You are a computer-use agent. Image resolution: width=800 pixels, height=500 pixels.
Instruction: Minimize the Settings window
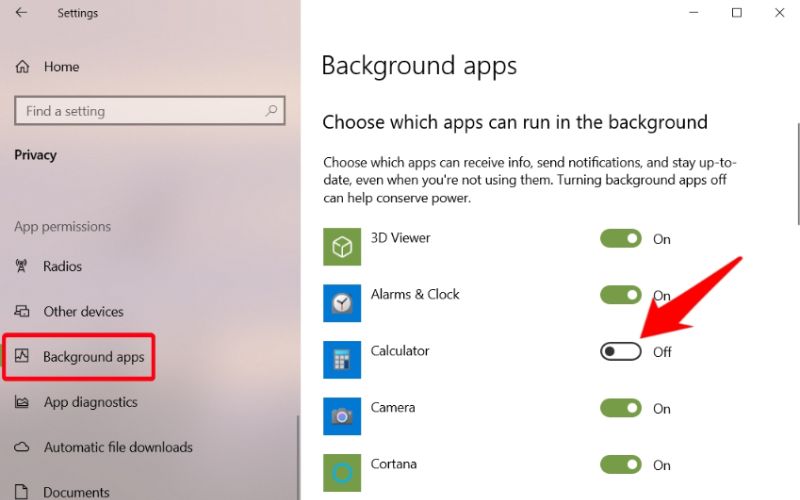tap(693, 12)
